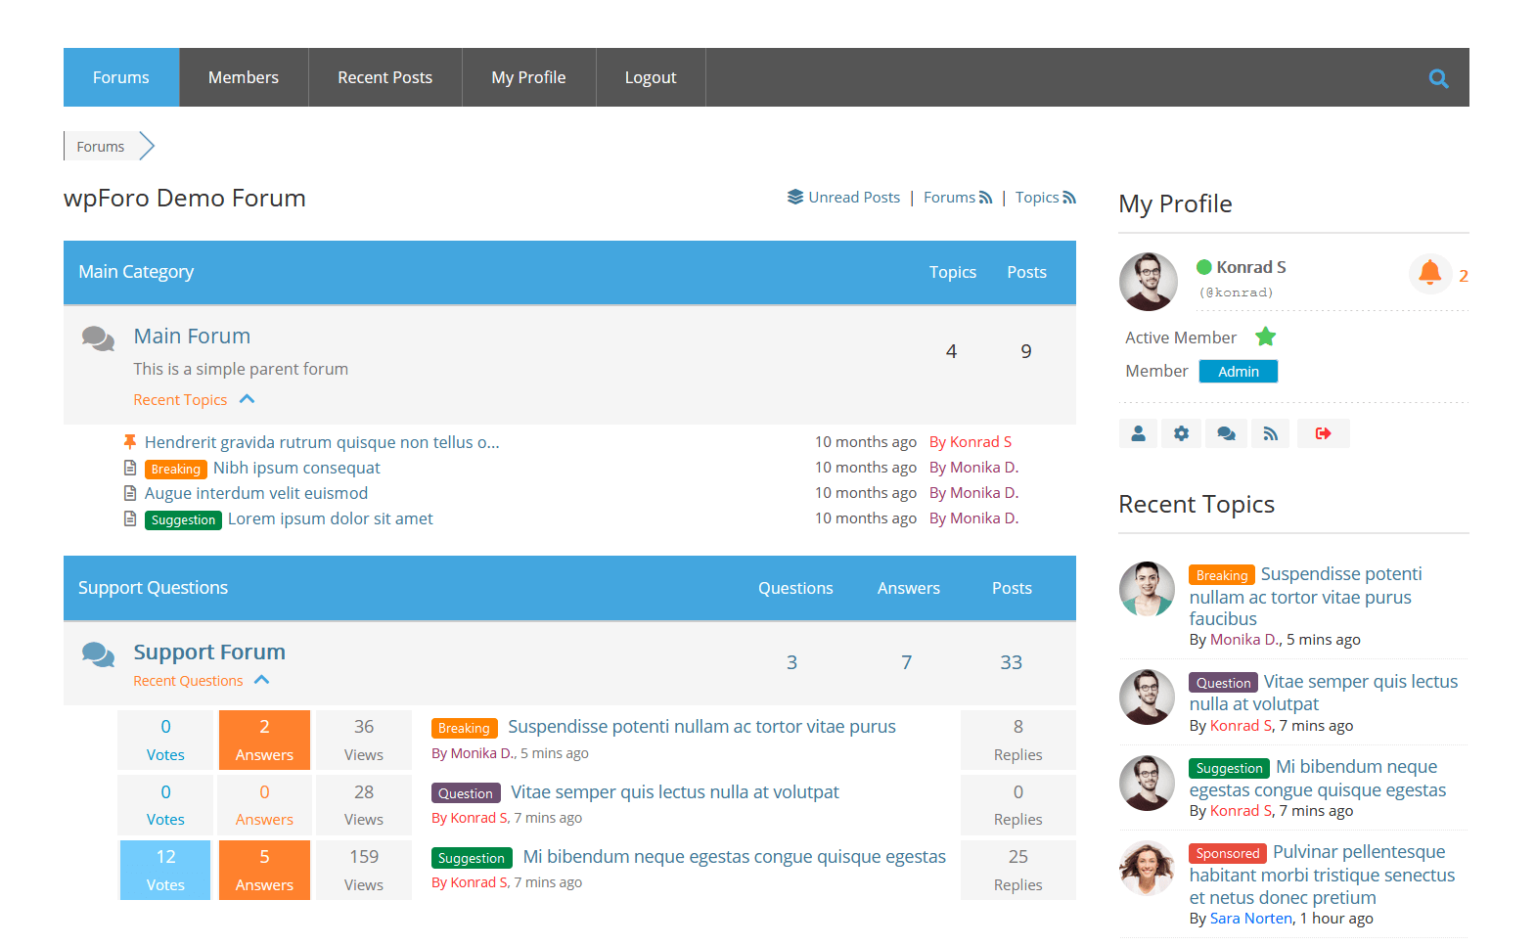Open account settings with the gear icon
The height and width of the screenshot is (945, 1536).
tap(1181, 433)
